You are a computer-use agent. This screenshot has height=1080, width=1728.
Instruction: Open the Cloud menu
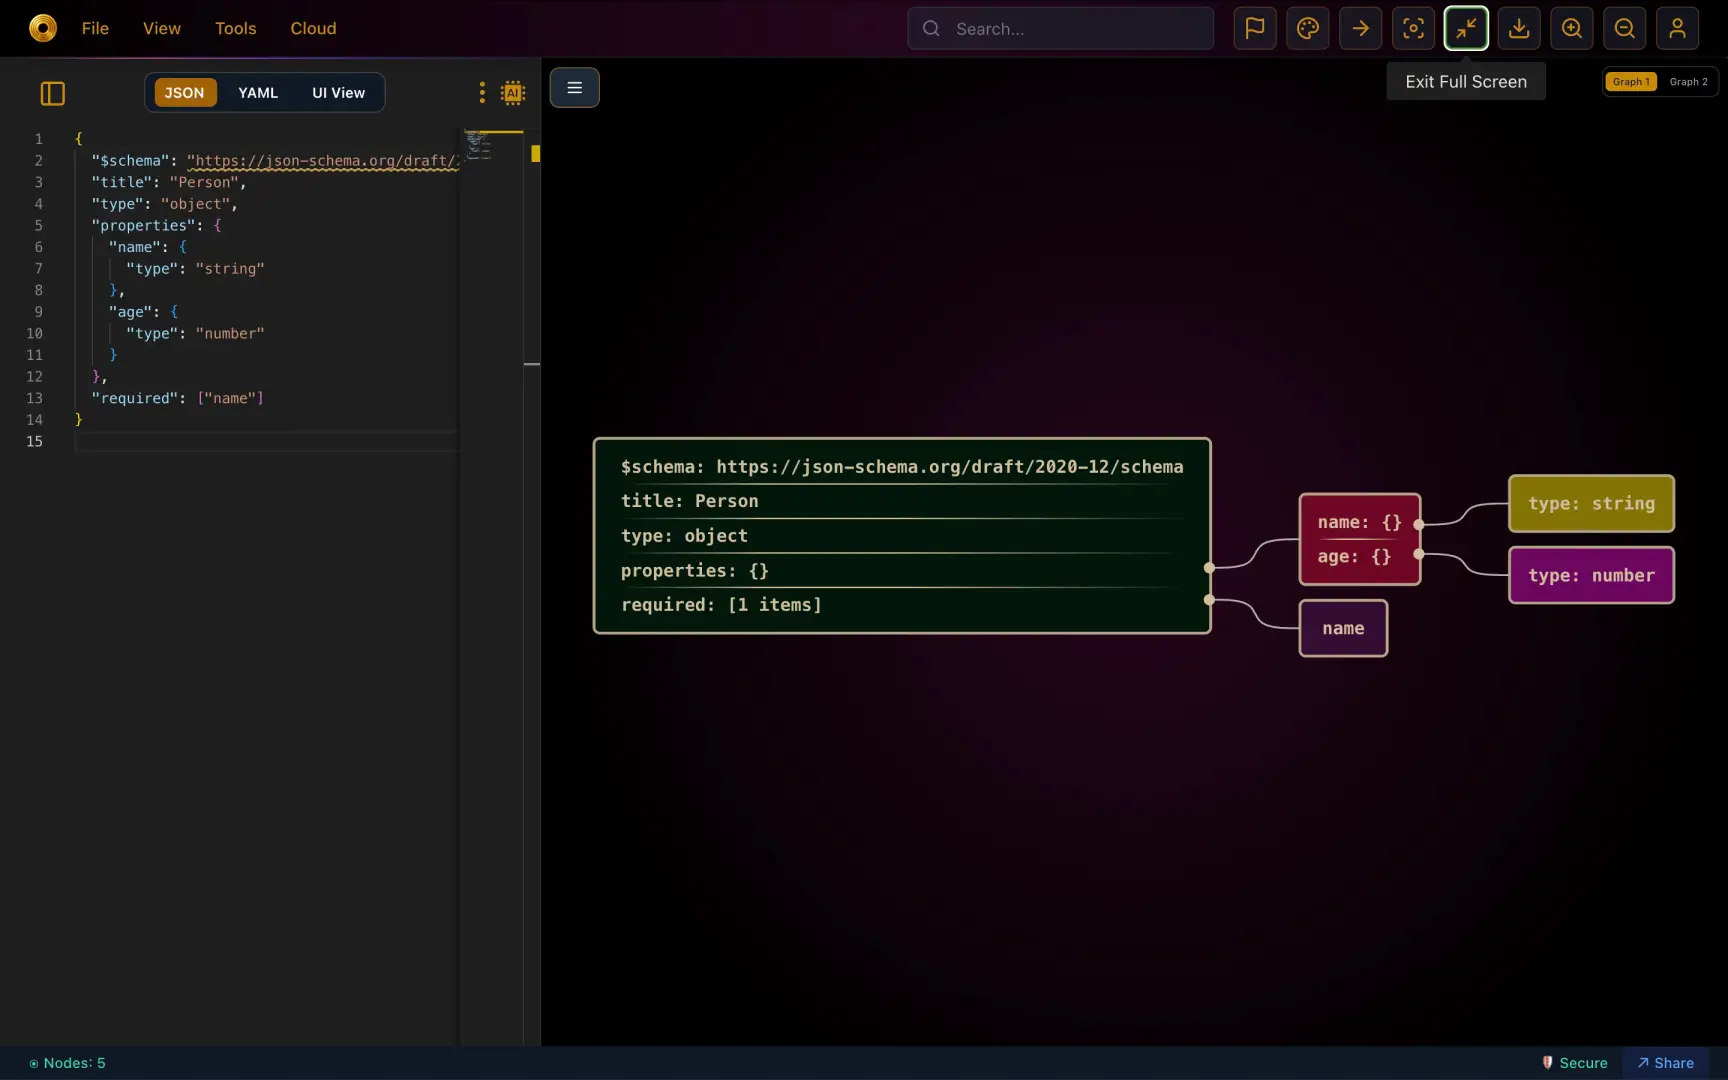click(312, 28)
